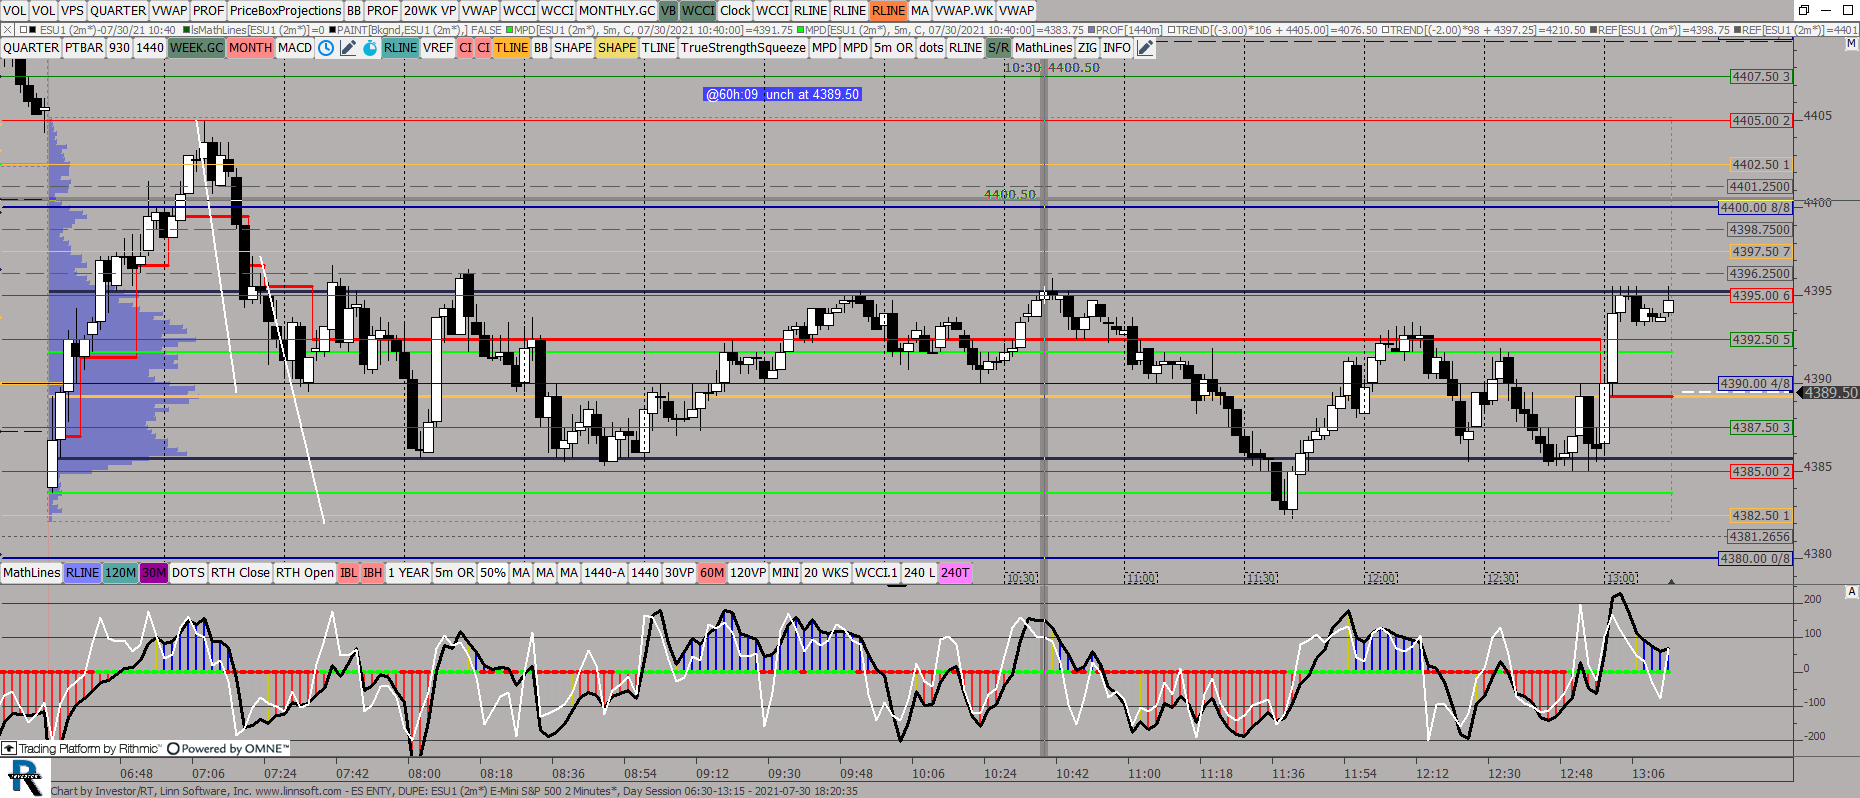This screenshot has width=1860, height=798.
Task: Toggle the green WEEK.GC button
Action: click(x=196, y=48)
